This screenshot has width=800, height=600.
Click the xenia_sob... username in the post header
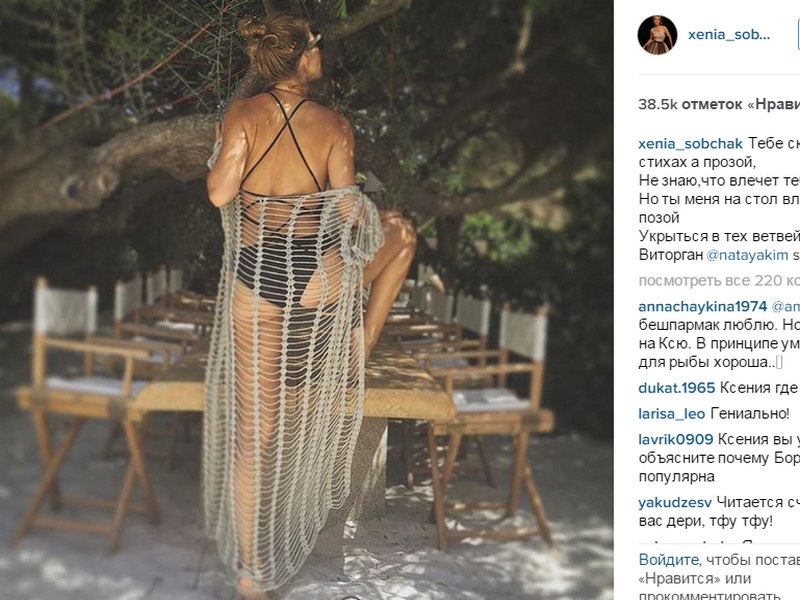pyautogui.click(x=729, y=35)
